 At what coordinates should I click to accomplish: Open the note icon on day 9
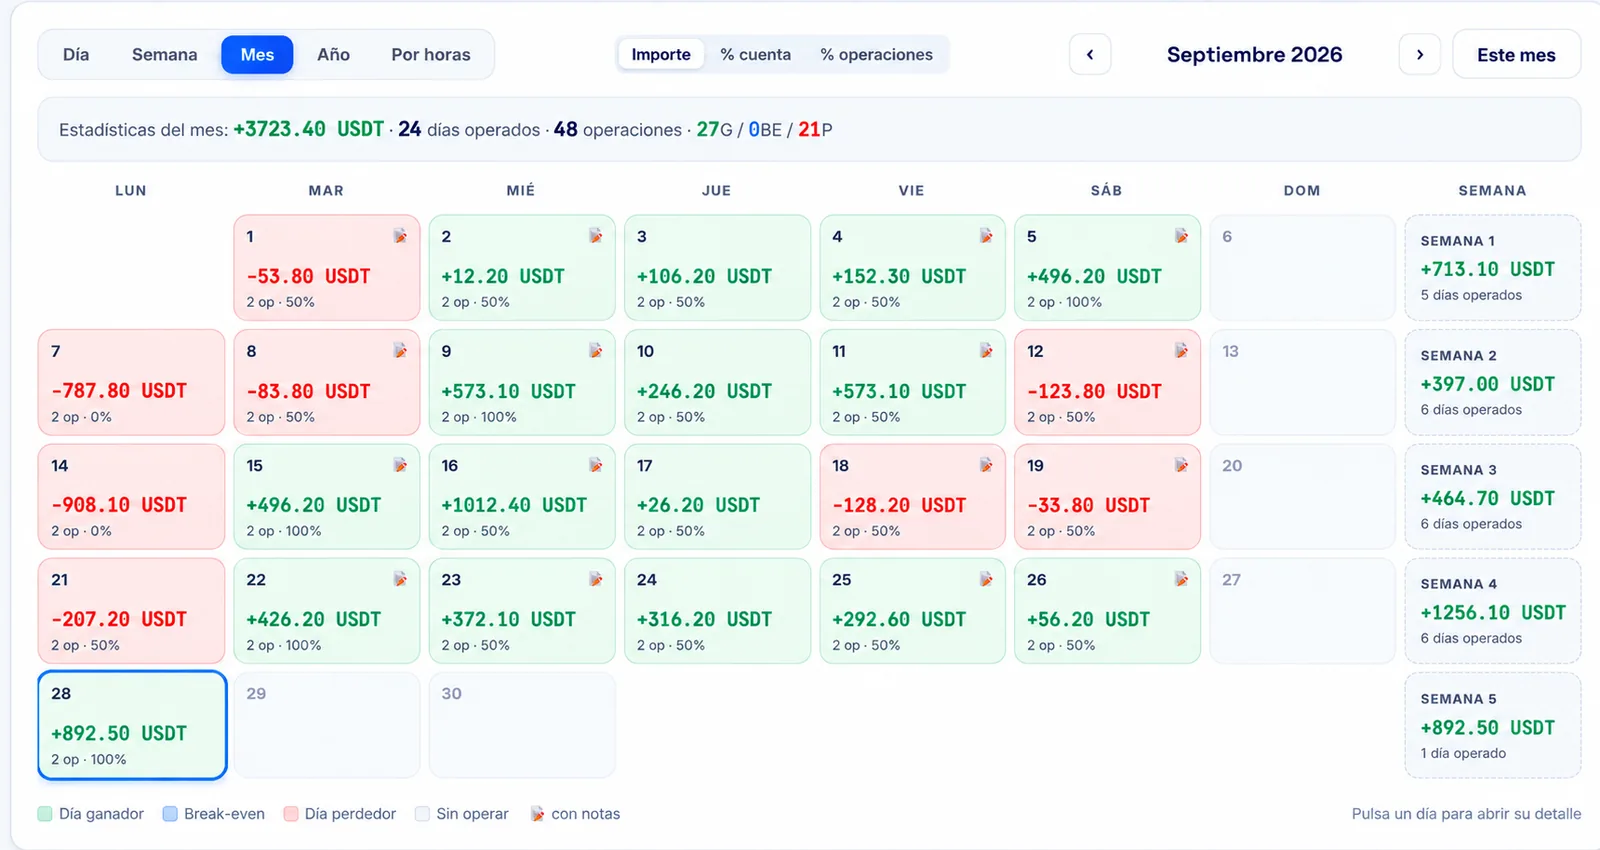pos(595,351)
